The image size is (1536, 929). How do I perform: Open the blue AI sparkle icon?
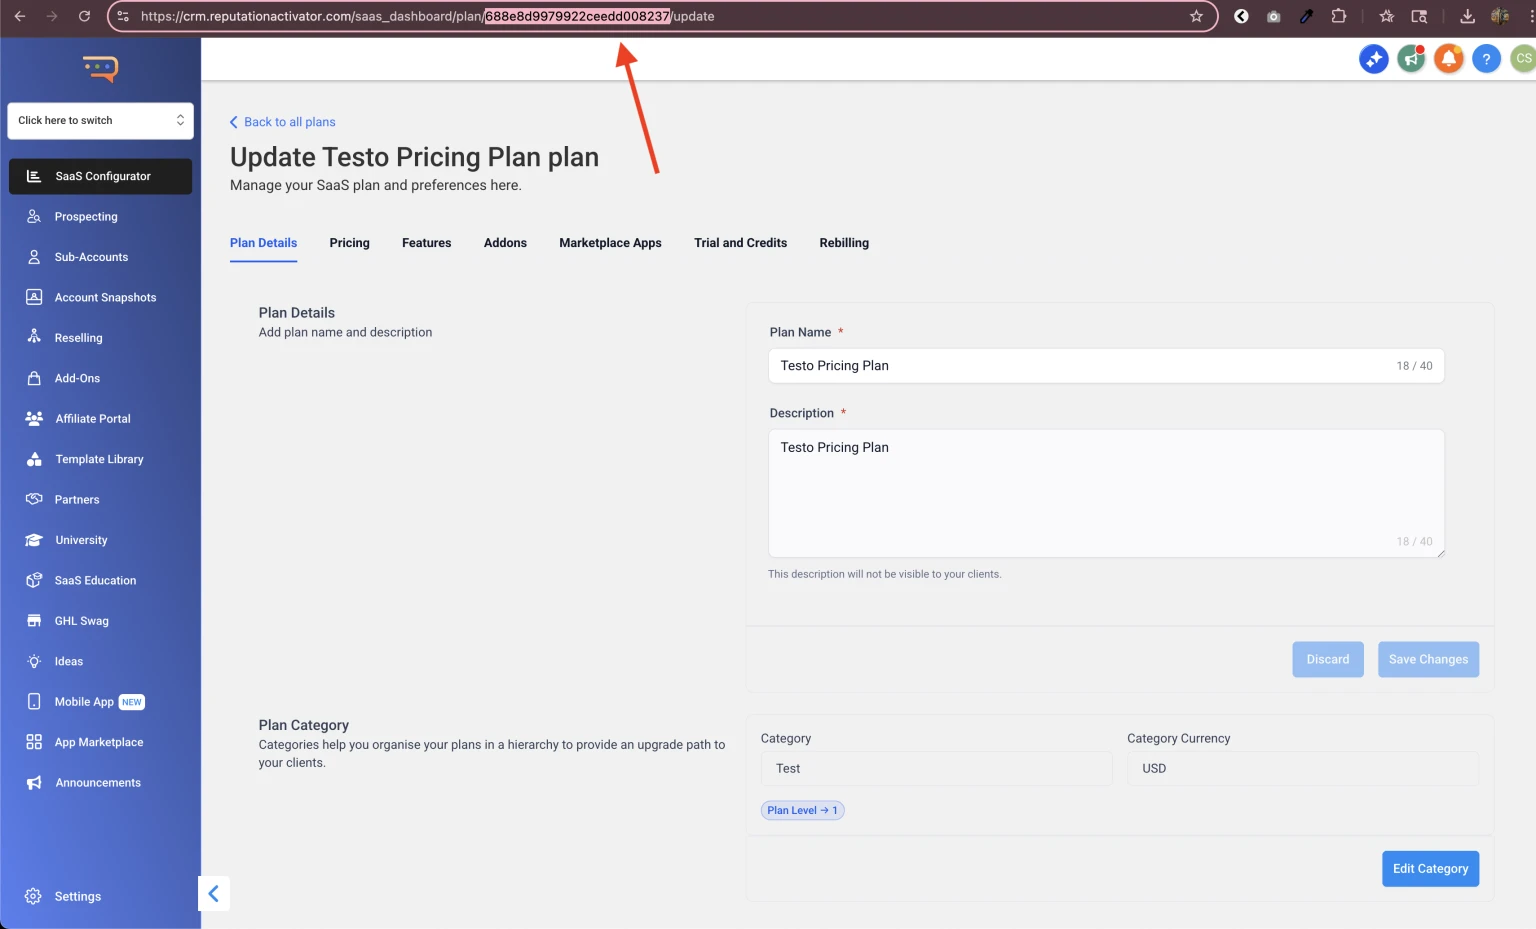pos(1373,59)
